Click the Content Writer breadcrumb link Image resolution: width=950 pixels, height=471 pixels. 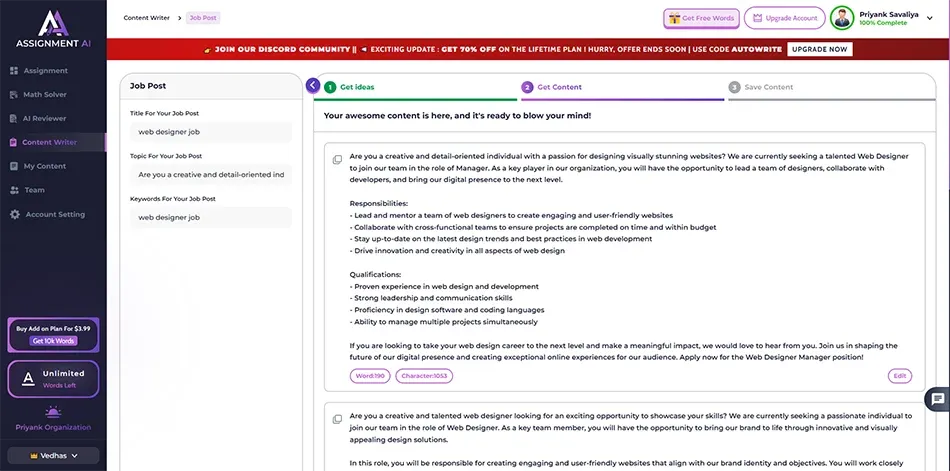146,18
